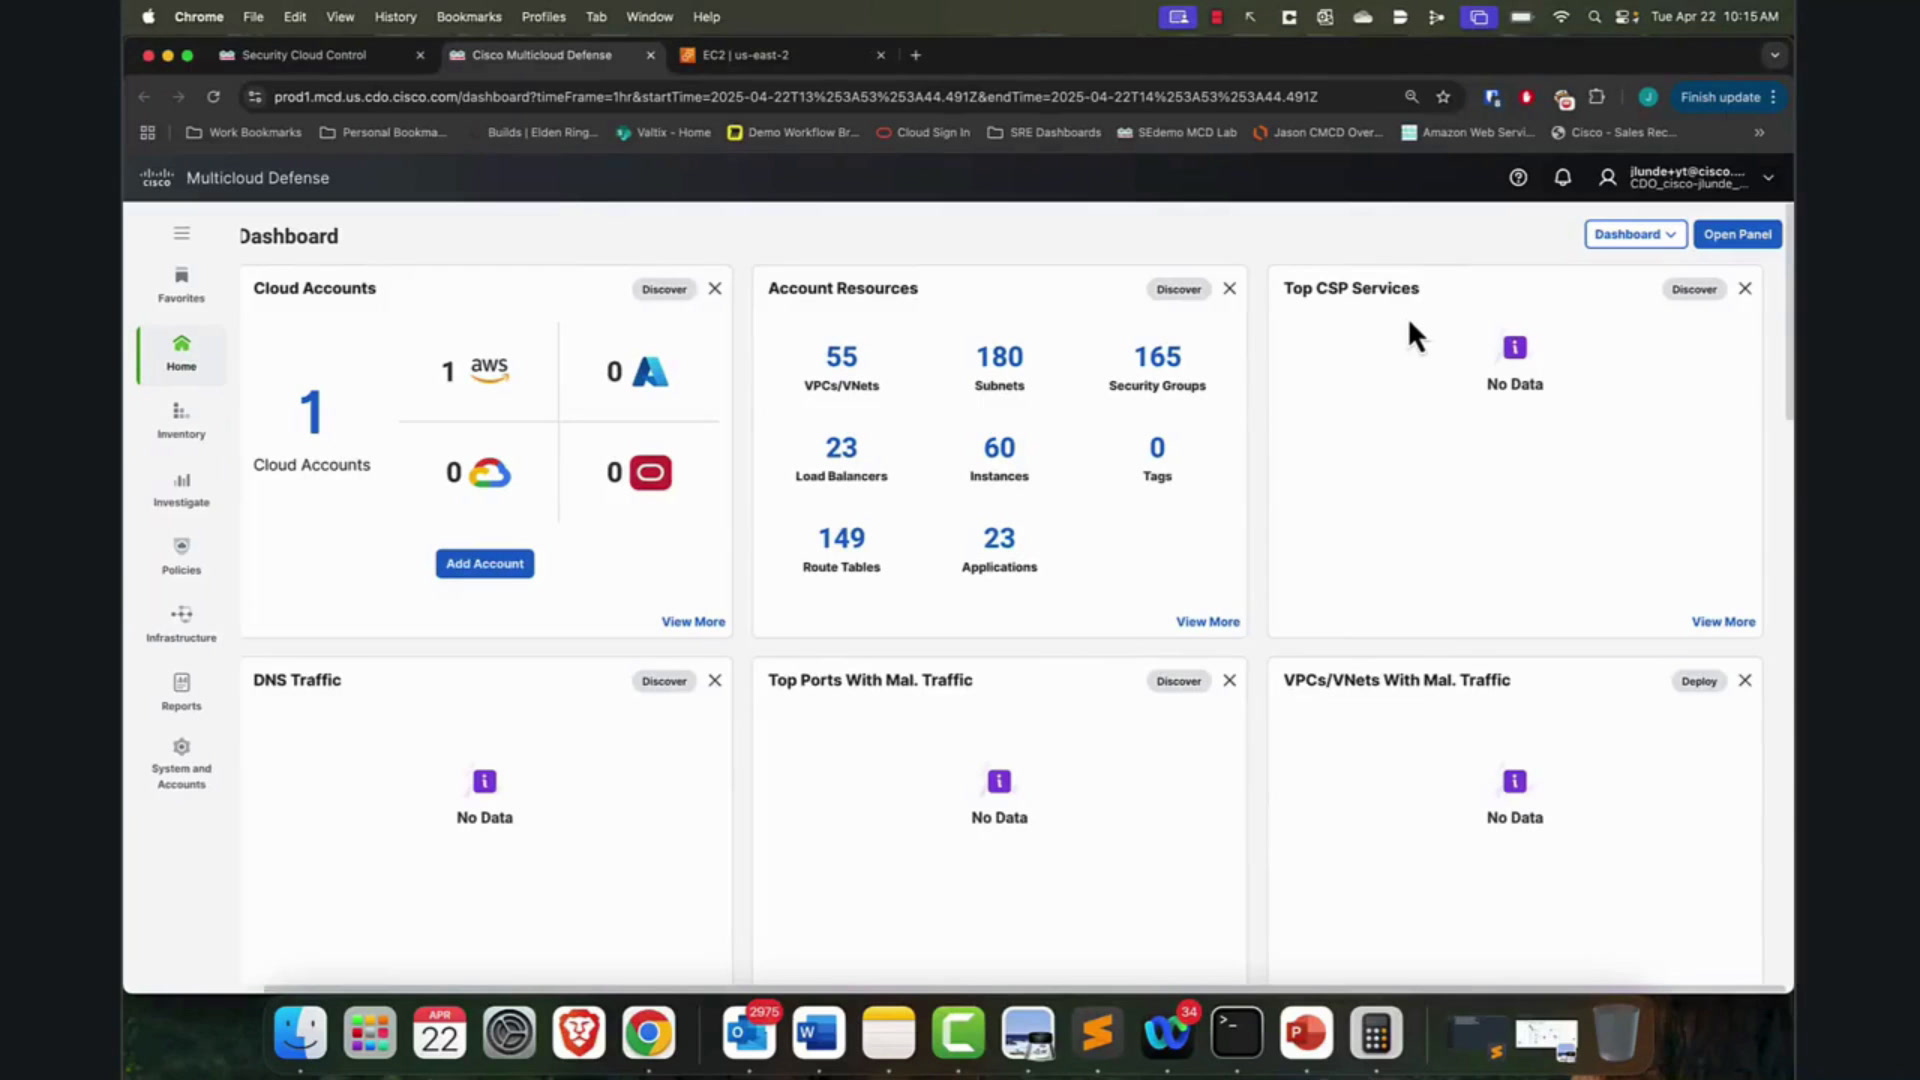Click View More in Account Resources
The height and width of the screenshot is (1080, 1920).
[x=1207, y=622]
